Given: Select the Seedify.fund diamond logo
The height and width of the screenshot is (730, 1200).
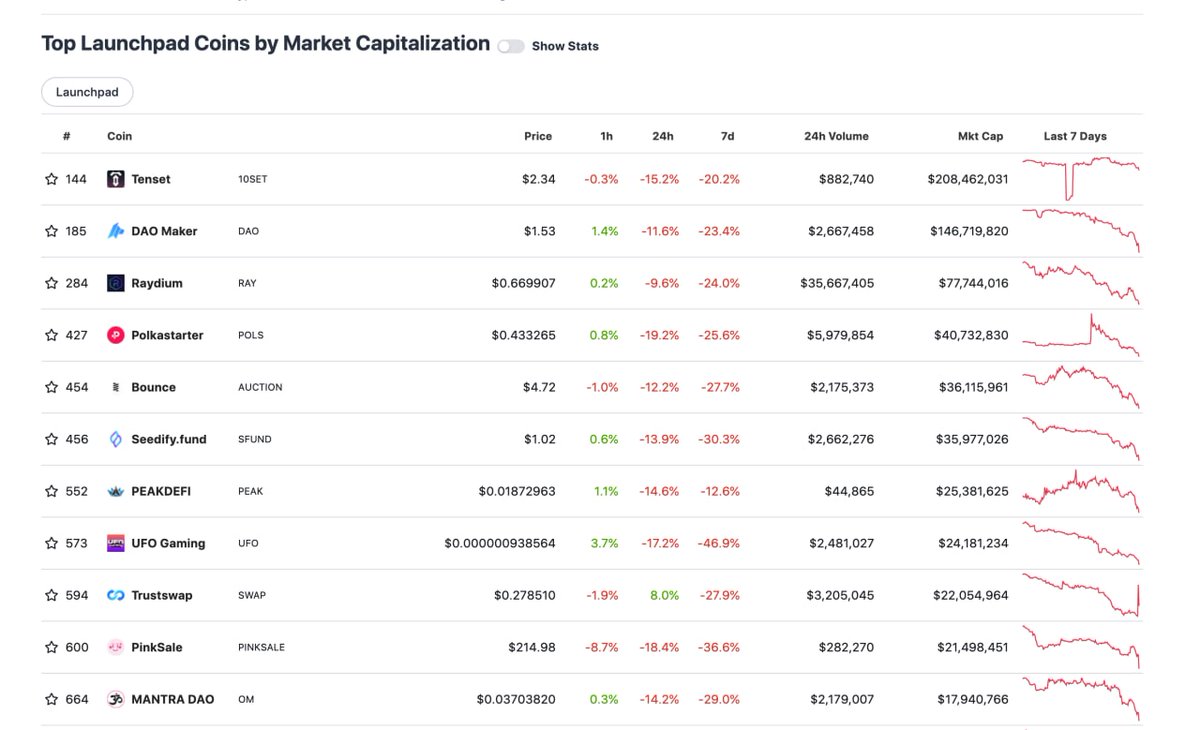Looking at the screenshot, I should (116, 439).
